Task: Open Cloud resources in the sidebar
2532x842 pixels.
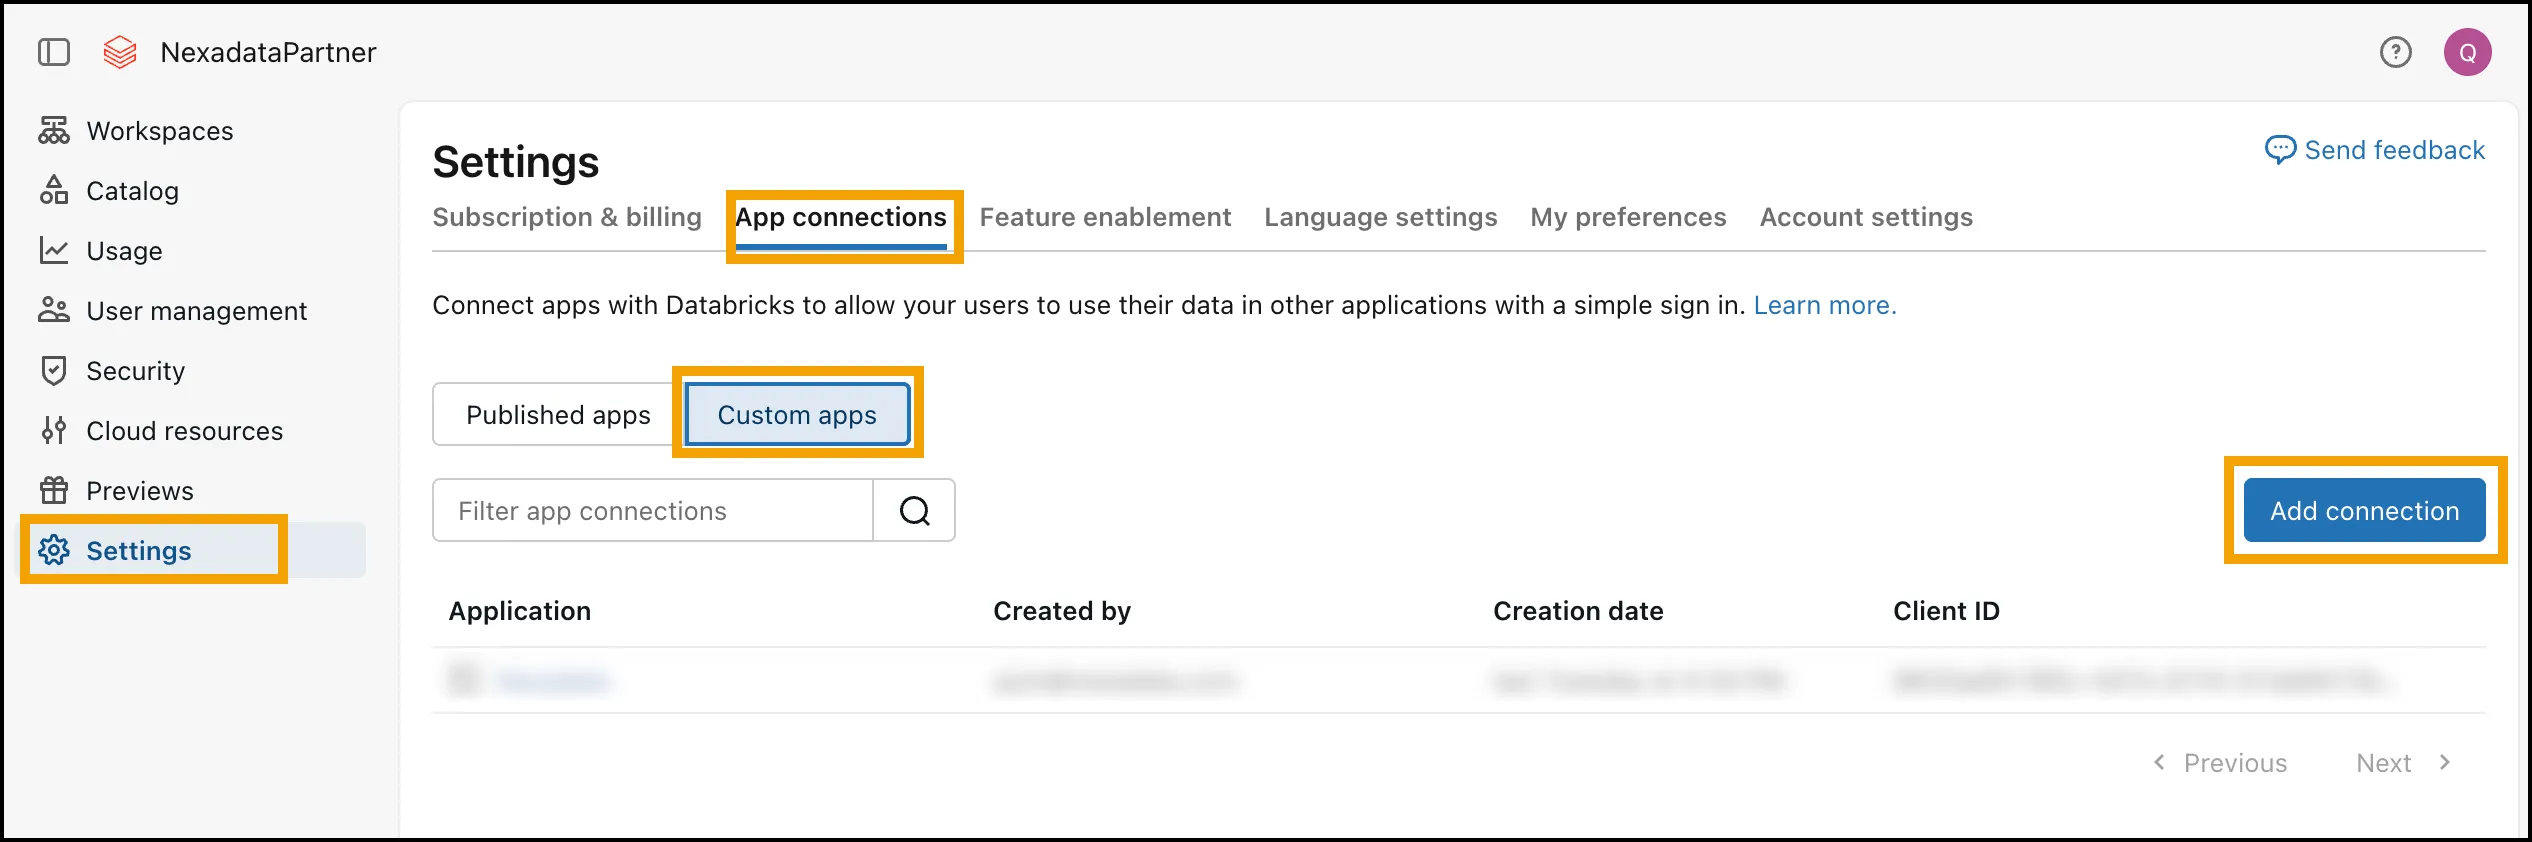Action: (185, 431)
